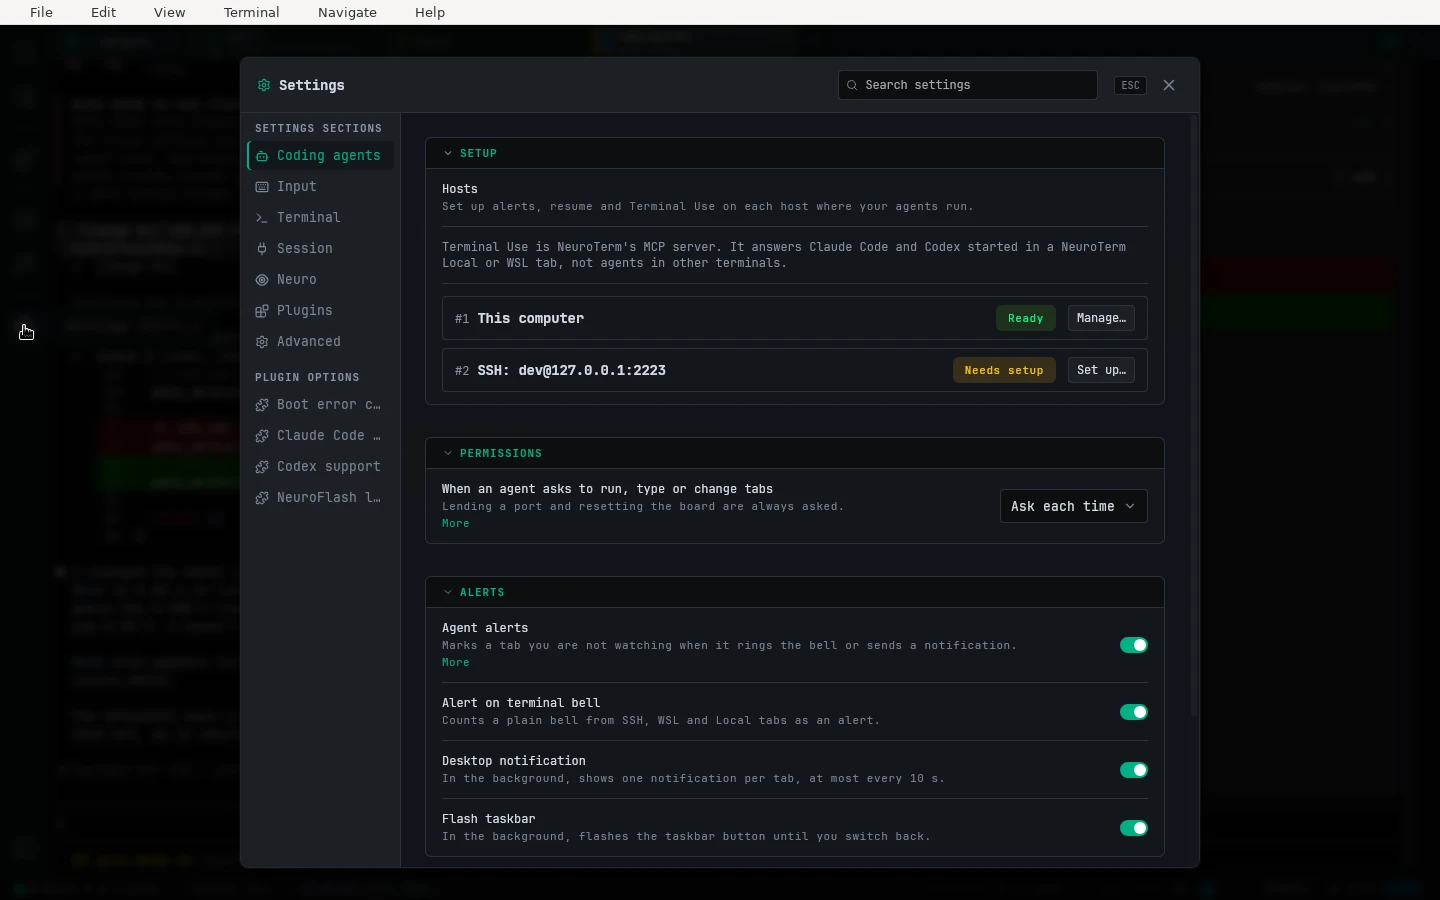The height and width of the screenshot is (900, 1440).
Task: Click the NeuroFlash plugin puzzle icon
Action: 262,498
